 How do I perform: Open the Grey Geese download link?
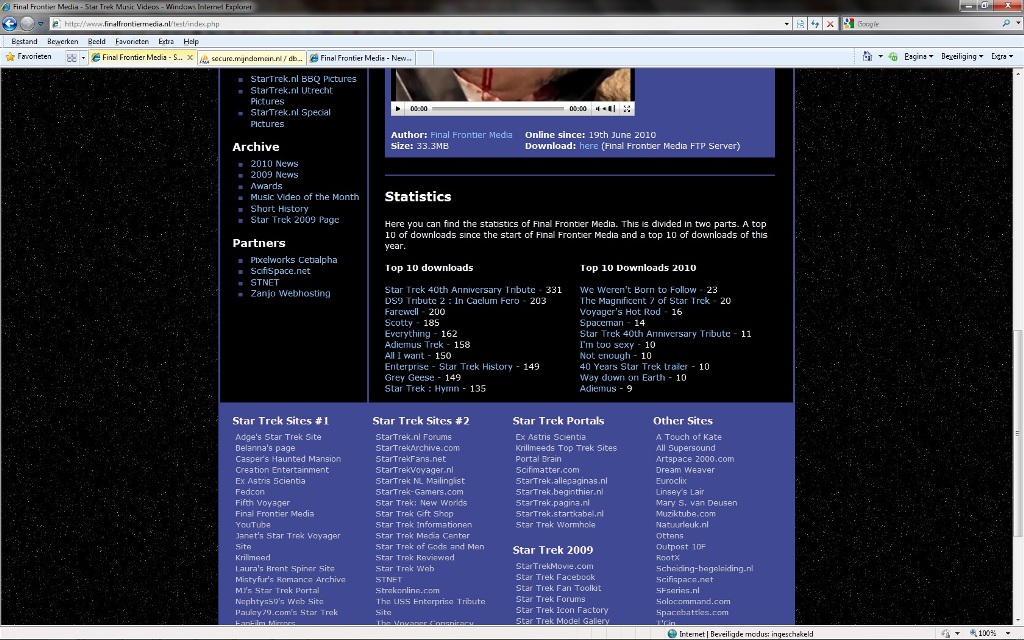(409, 377)
